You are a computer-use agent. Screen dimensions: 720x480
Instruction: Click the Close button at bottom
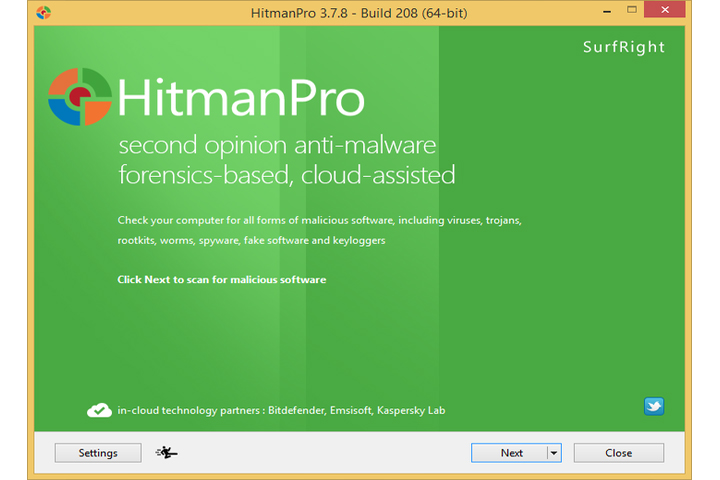619,453
